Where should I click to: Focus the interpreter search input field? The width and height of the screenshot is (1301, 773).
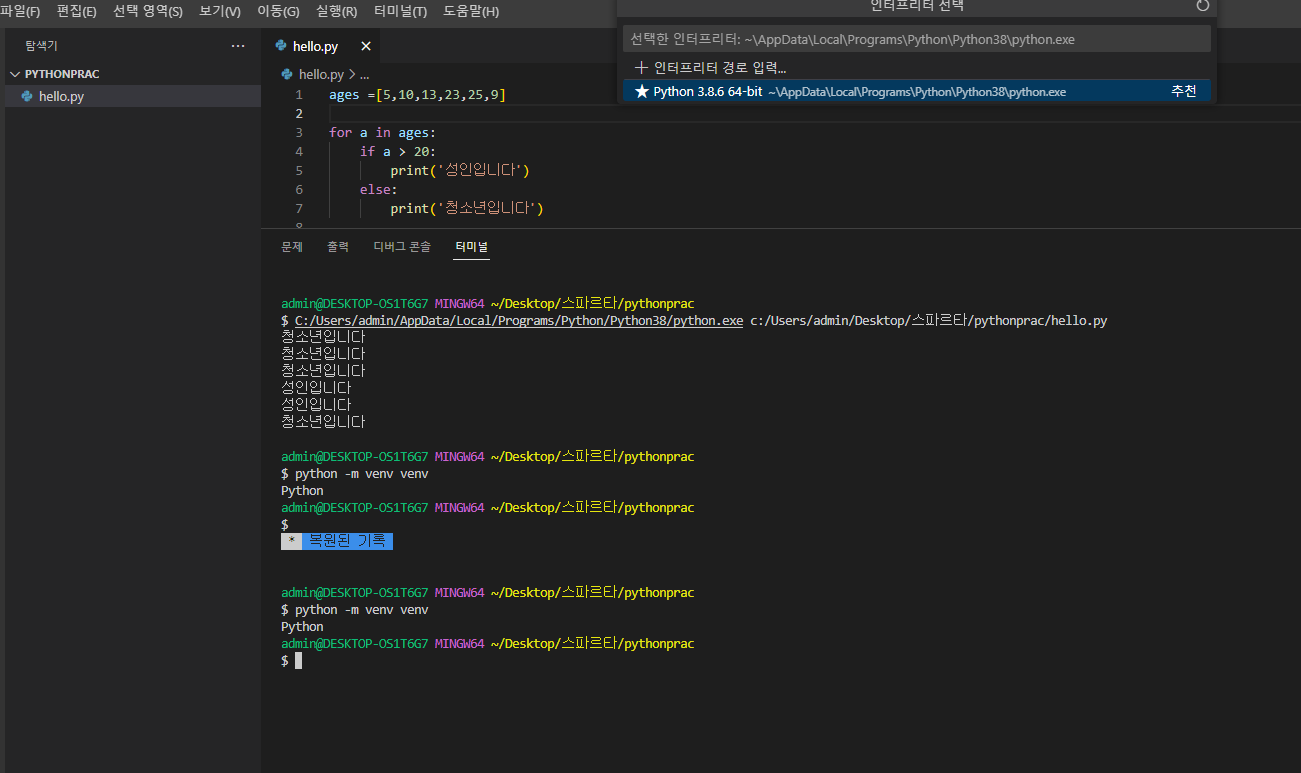tap(916, 39)
